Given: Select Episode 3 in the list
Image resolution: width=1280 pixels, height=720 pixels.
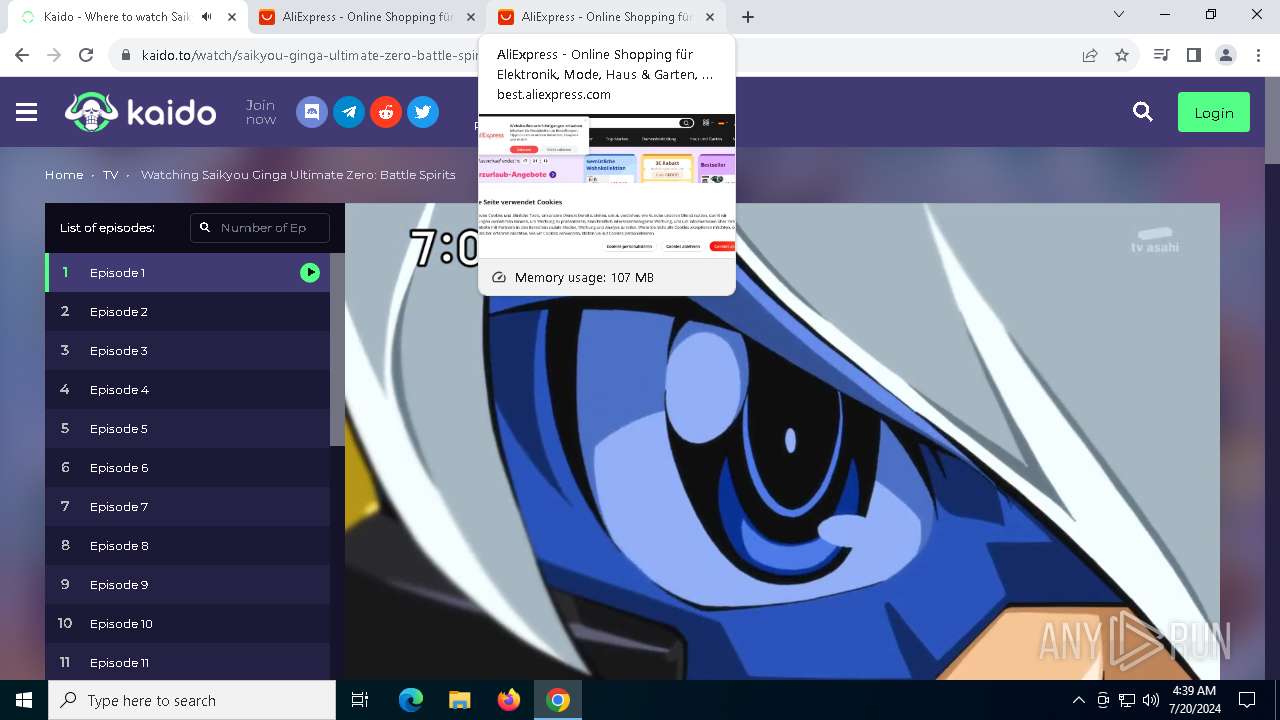Looking at the screenshot, I should (188, 350).
